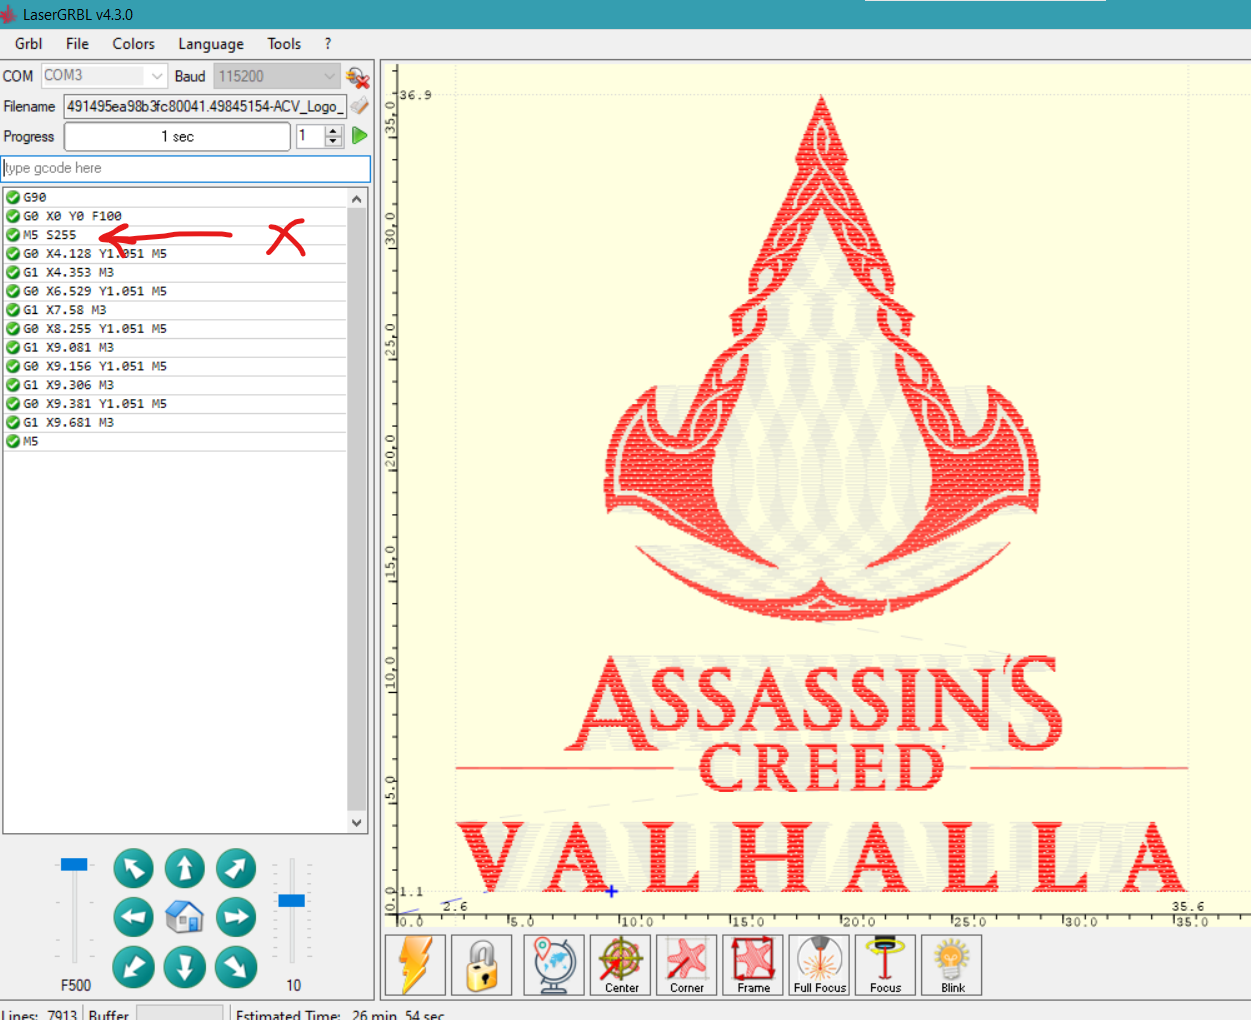Open the Tools menu

(284, 44)
